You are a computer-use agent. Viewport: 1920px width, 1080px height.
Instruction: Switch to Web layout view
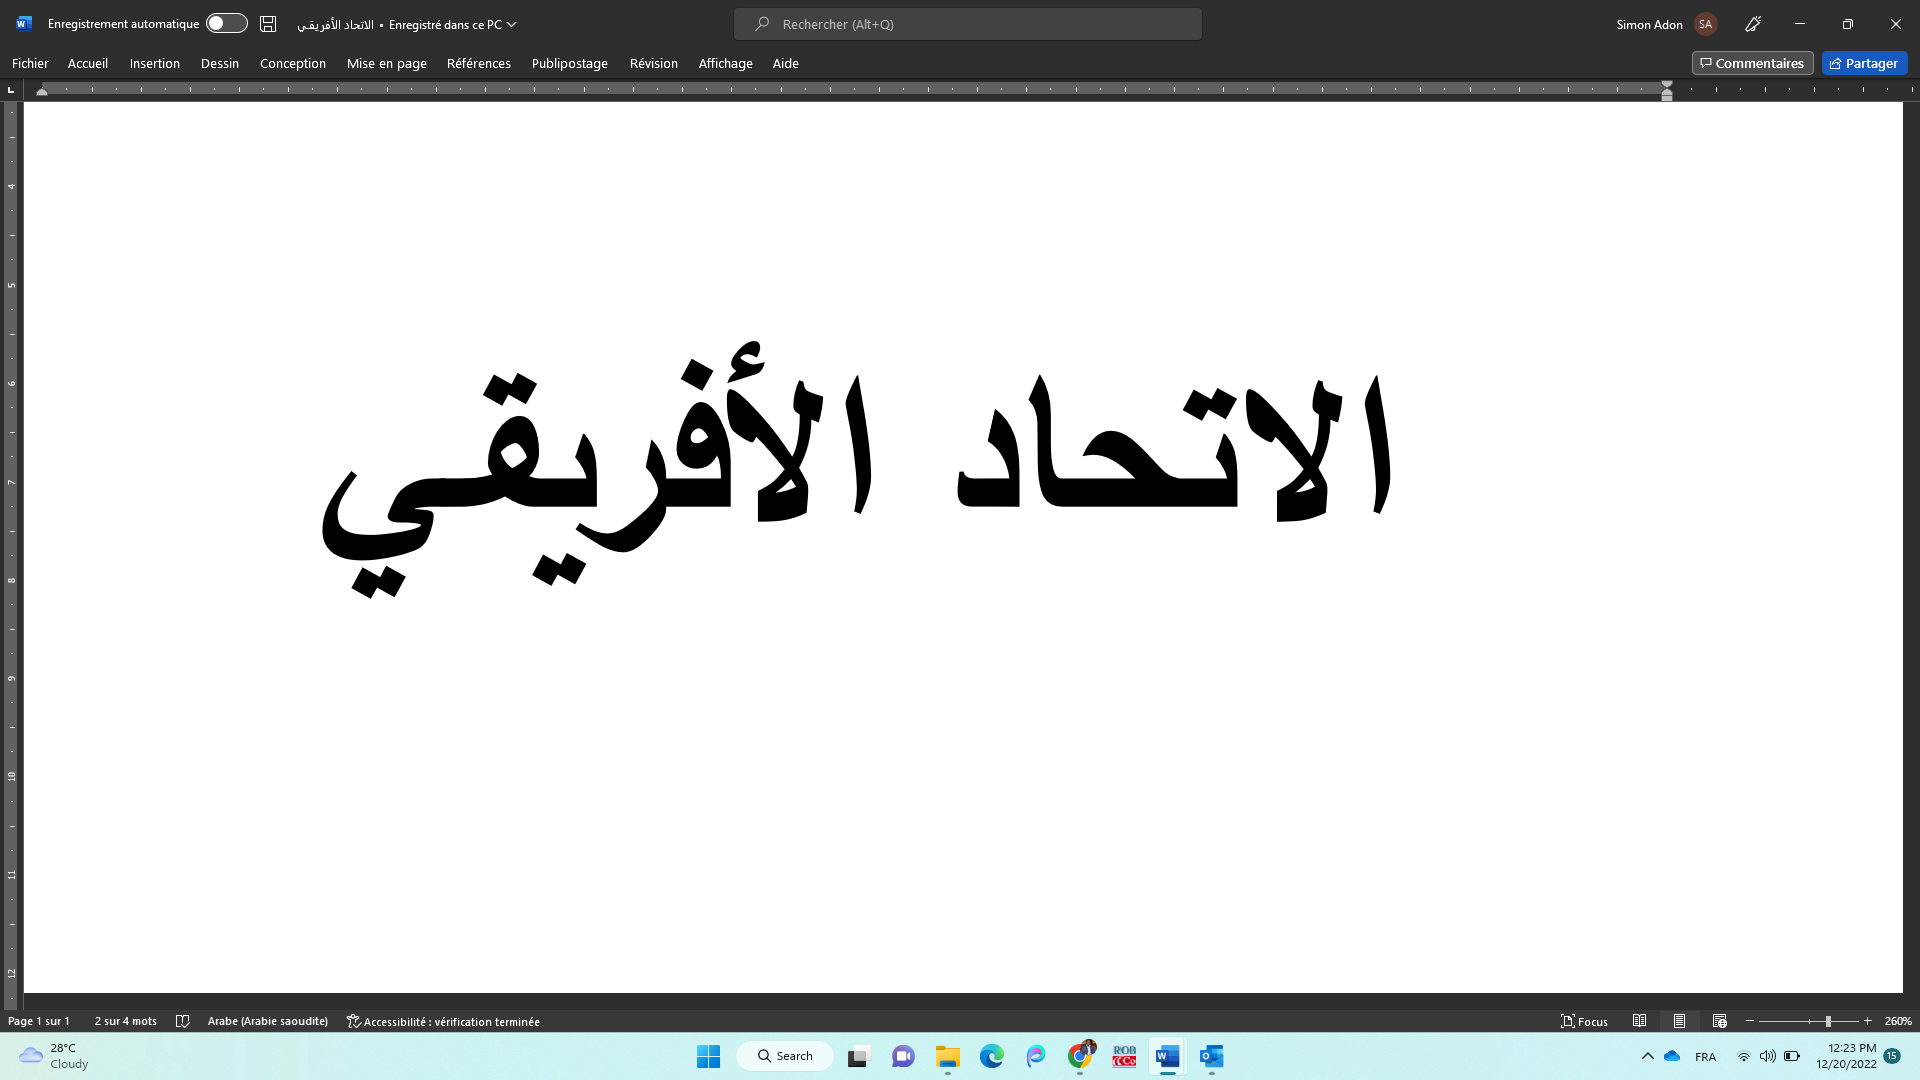click(x=1720, y=1021)
